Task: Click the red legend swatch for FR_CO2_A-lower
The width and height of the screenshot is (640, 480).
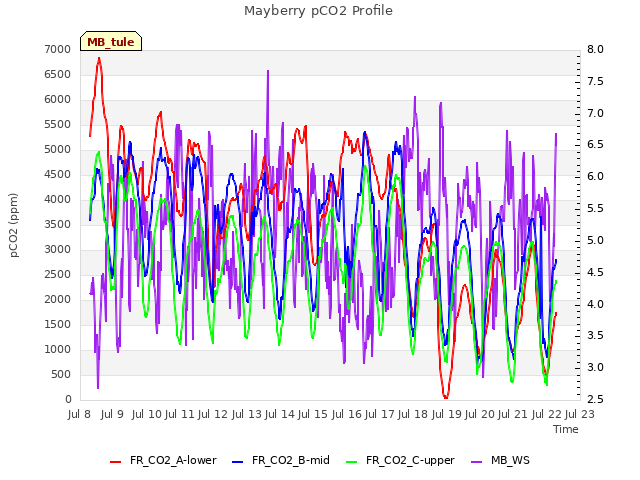Action: point(116,462)
